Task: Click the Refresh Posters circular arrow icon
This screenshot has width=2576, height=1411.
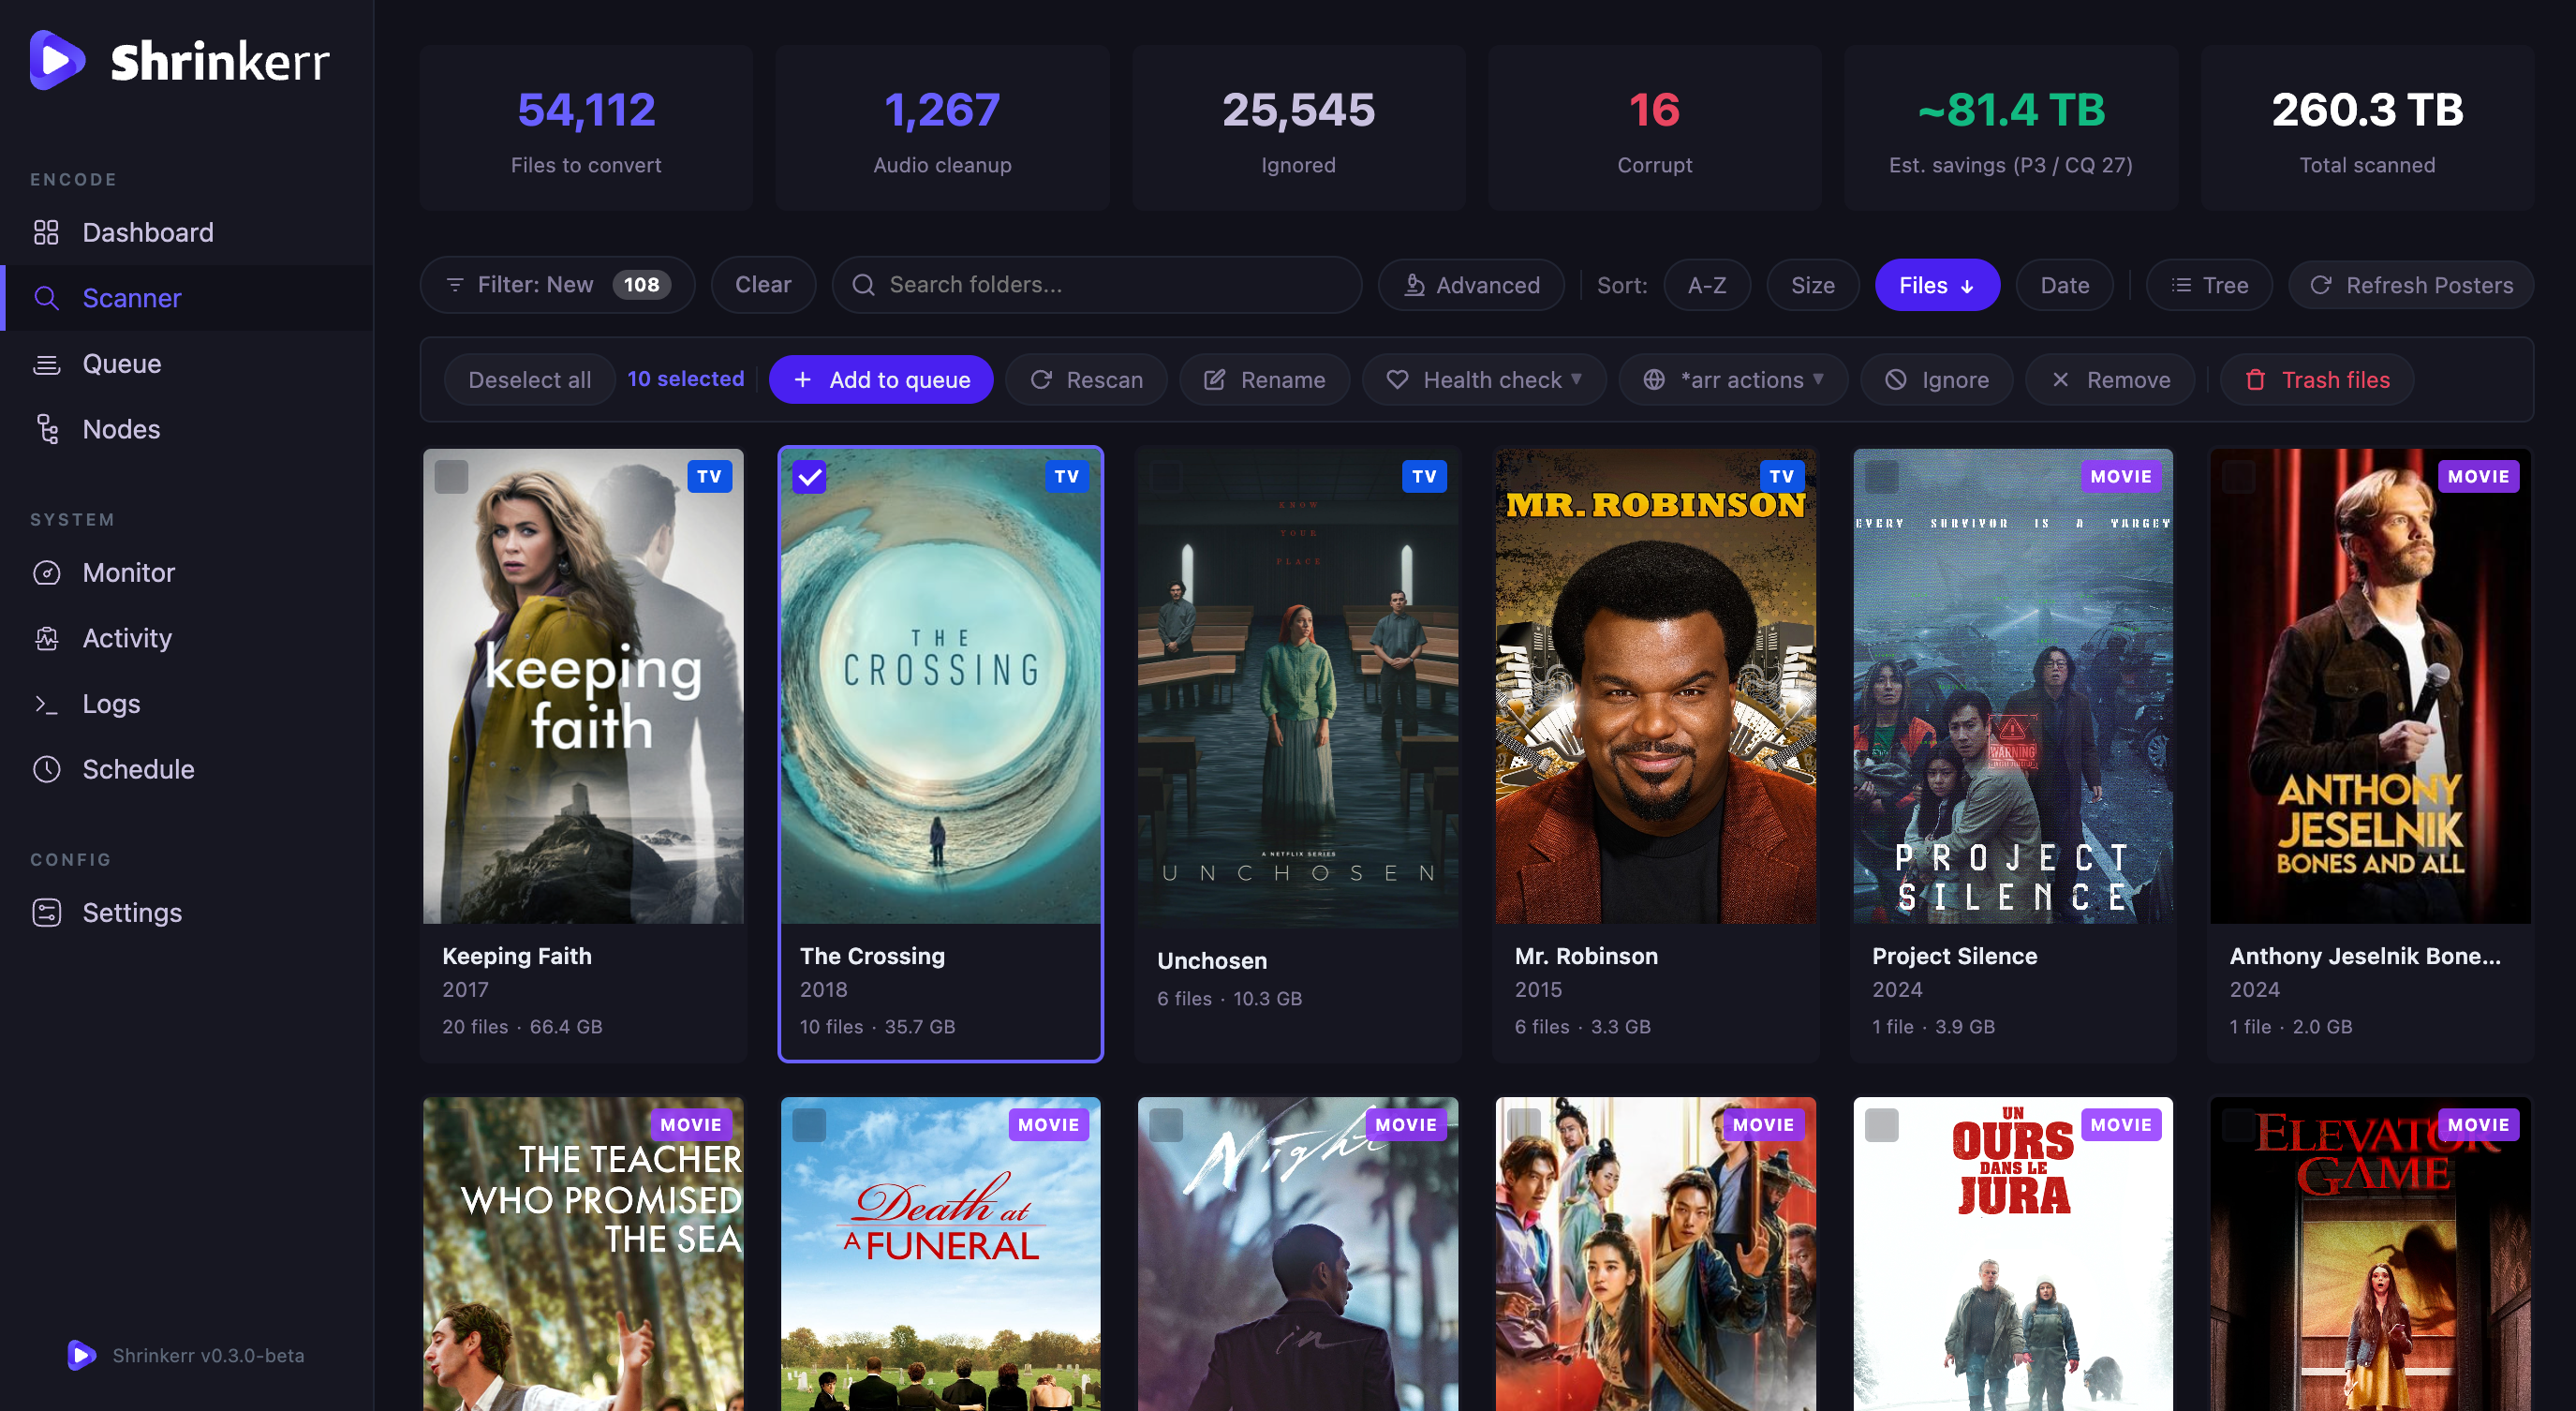Action: 2321,285
